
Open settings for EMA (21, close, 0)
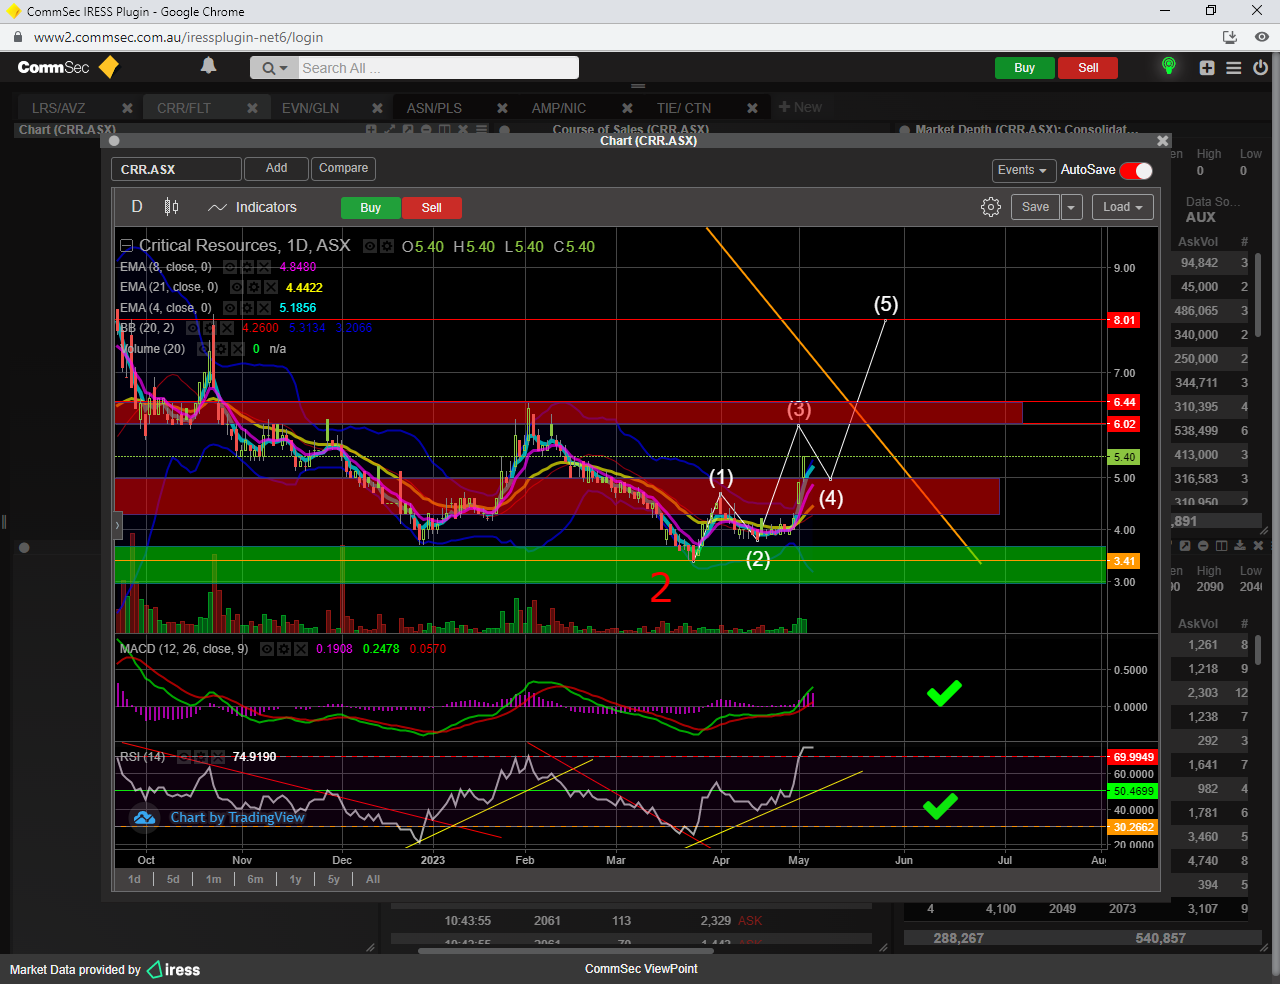click(x=253, y=288)
